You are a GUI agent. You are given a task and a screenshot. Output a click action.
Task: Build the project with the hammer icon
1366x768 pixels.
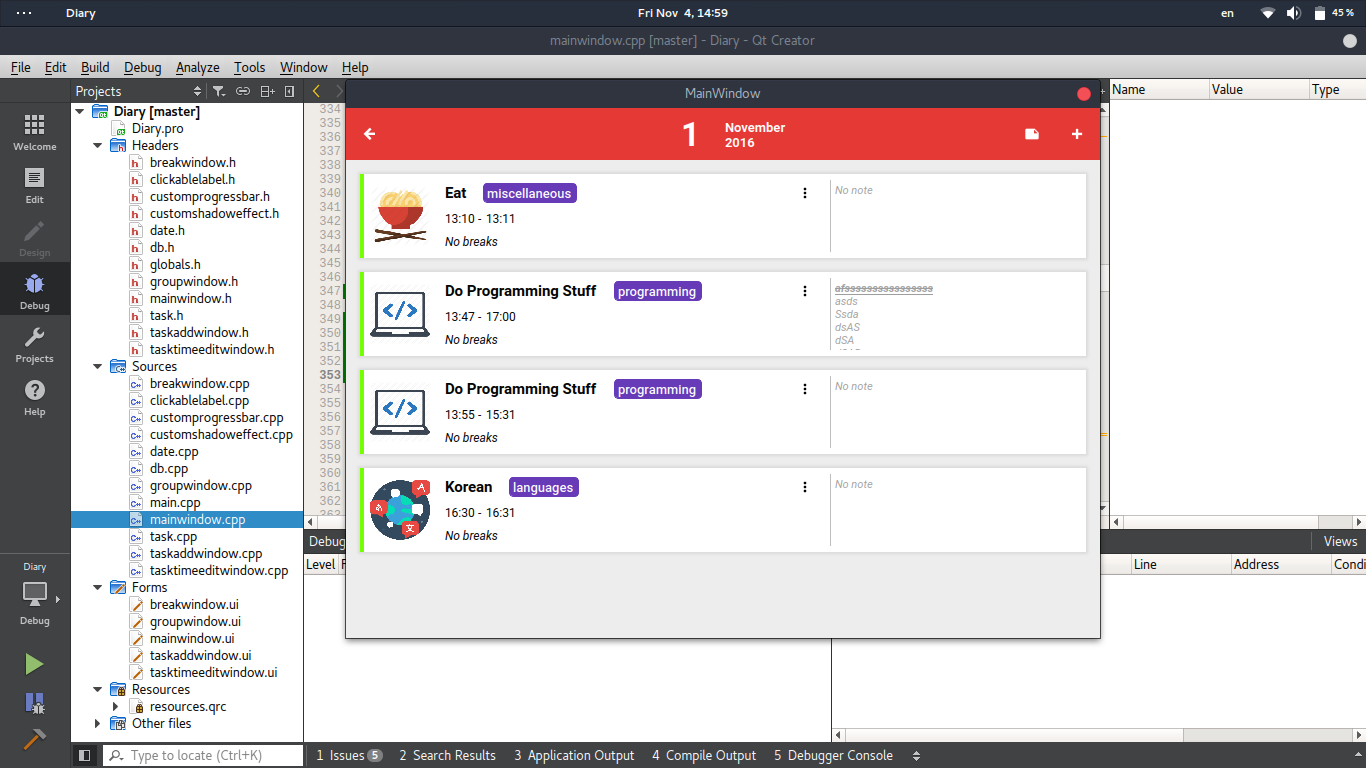34,740
